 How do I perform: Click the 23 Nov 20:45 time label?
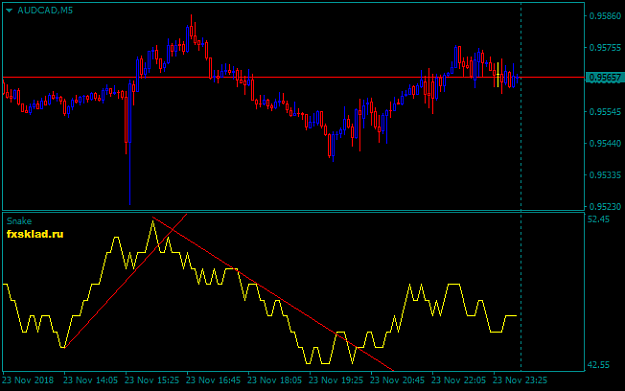pos(397,380)
